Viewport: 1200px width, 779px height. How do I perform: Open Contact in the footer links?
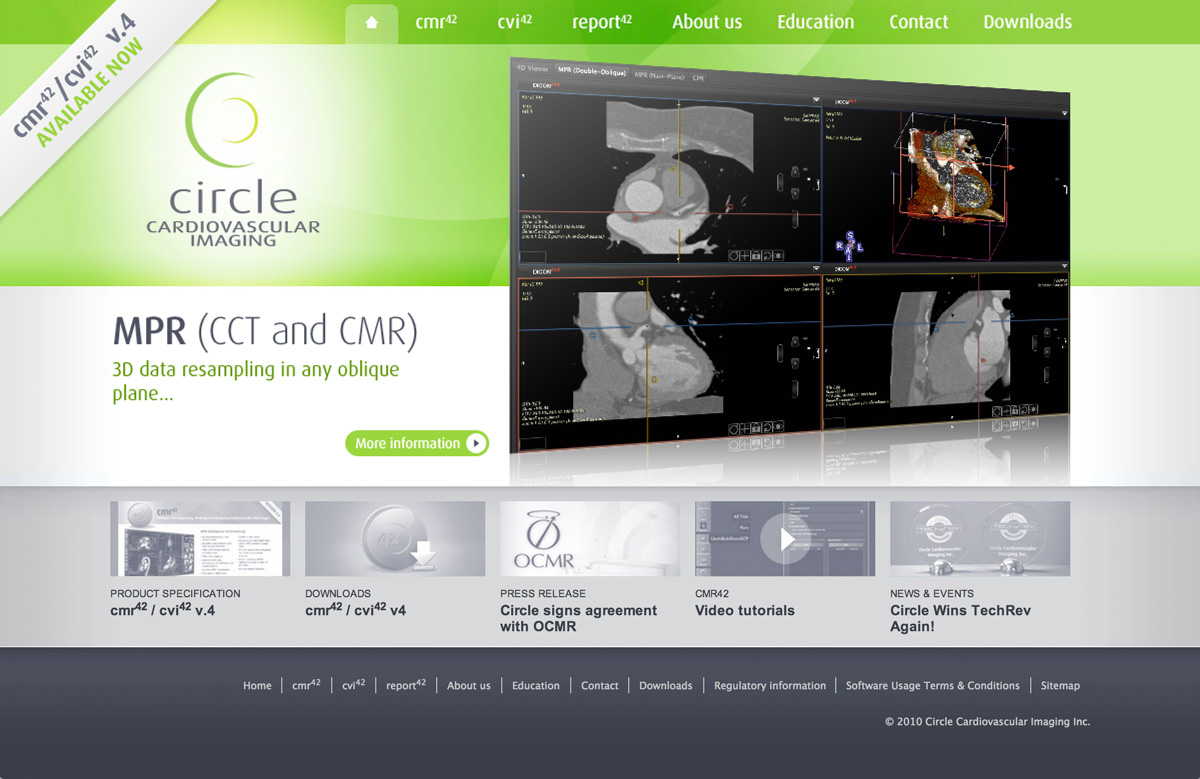tap(600, 686)
